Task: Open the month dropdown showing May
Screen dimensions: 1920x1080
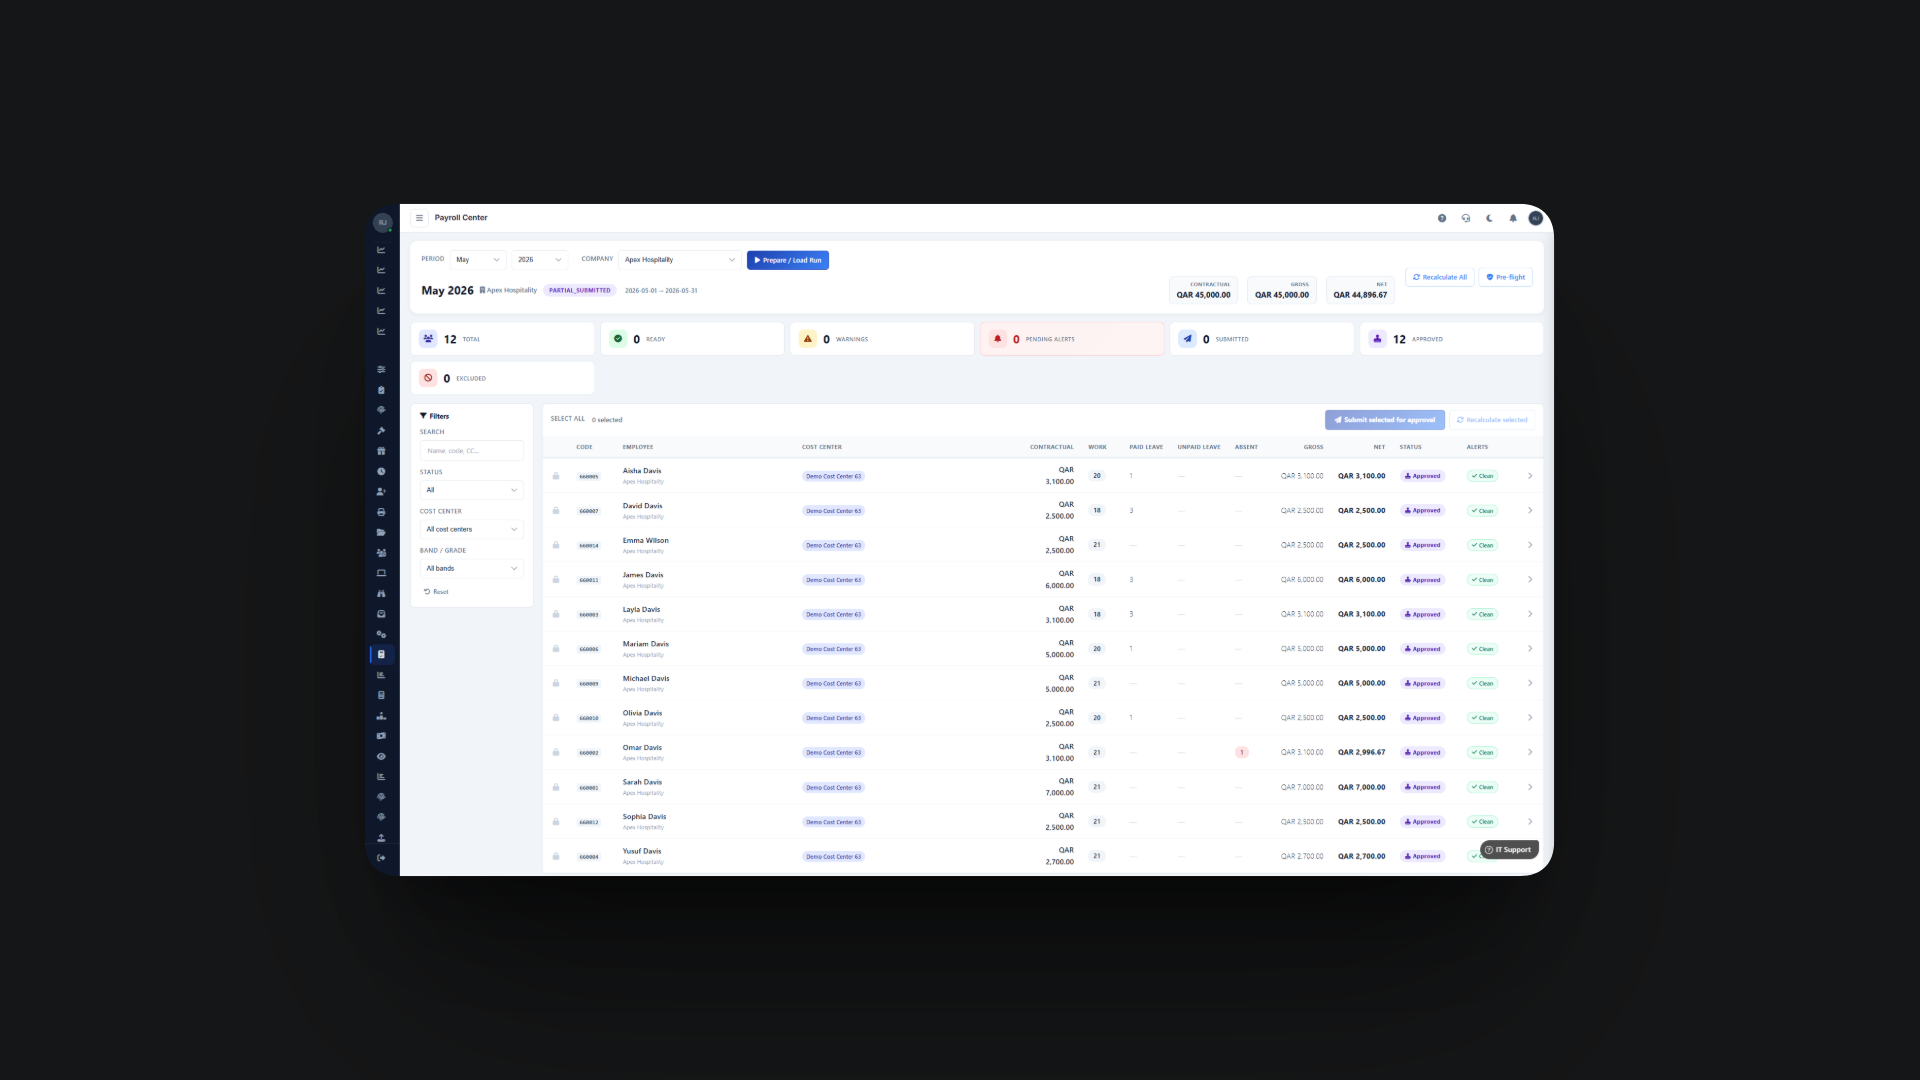Action: coord(478,260)
